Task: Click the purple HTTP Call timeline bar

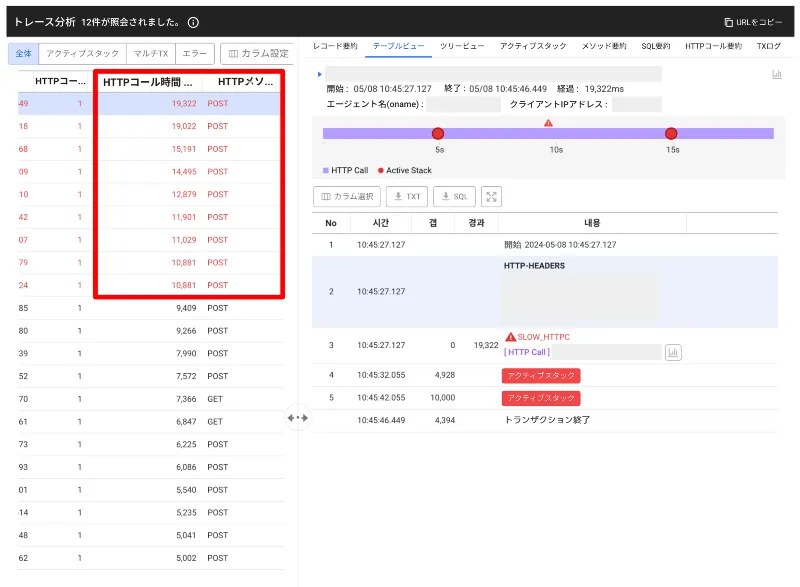Action: (x=548, y=134)
